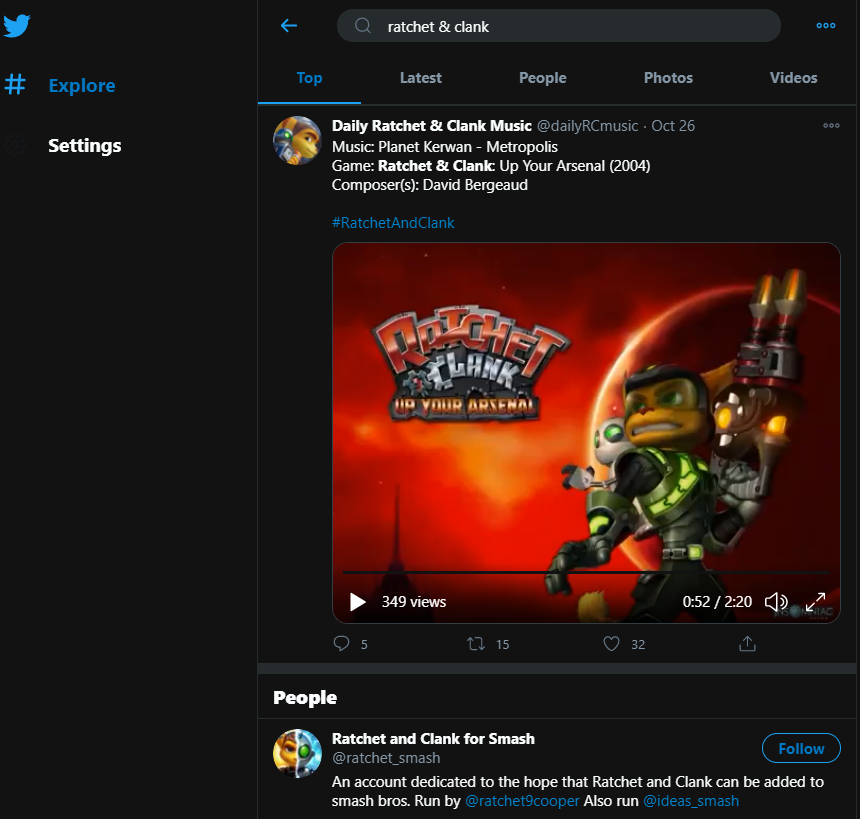Switch to the Latest tab
The width and height of the screenshot is (860, 819).
(420, 78)
